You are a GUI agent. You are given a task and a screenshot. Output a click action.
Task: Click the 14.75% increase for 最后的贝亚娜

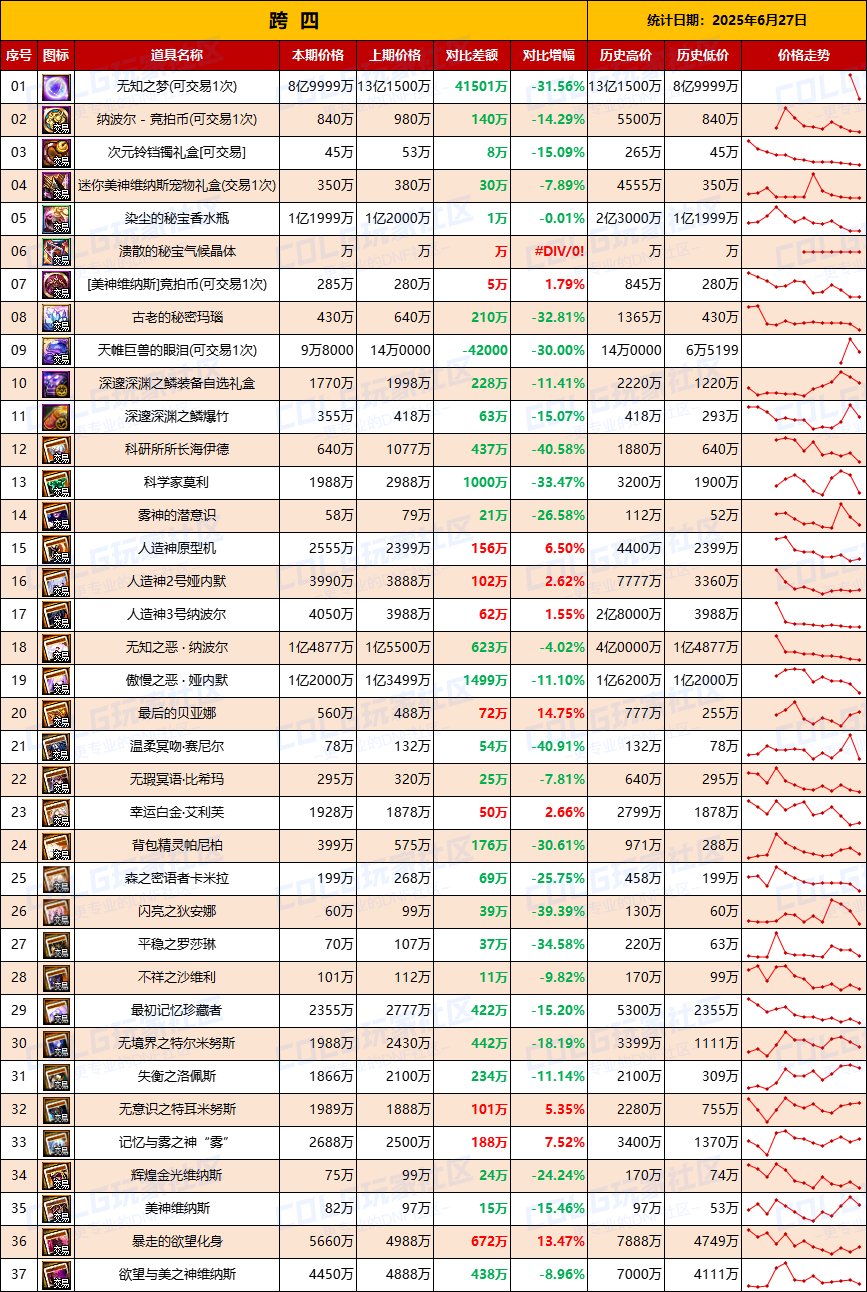[x=560, y=714]
